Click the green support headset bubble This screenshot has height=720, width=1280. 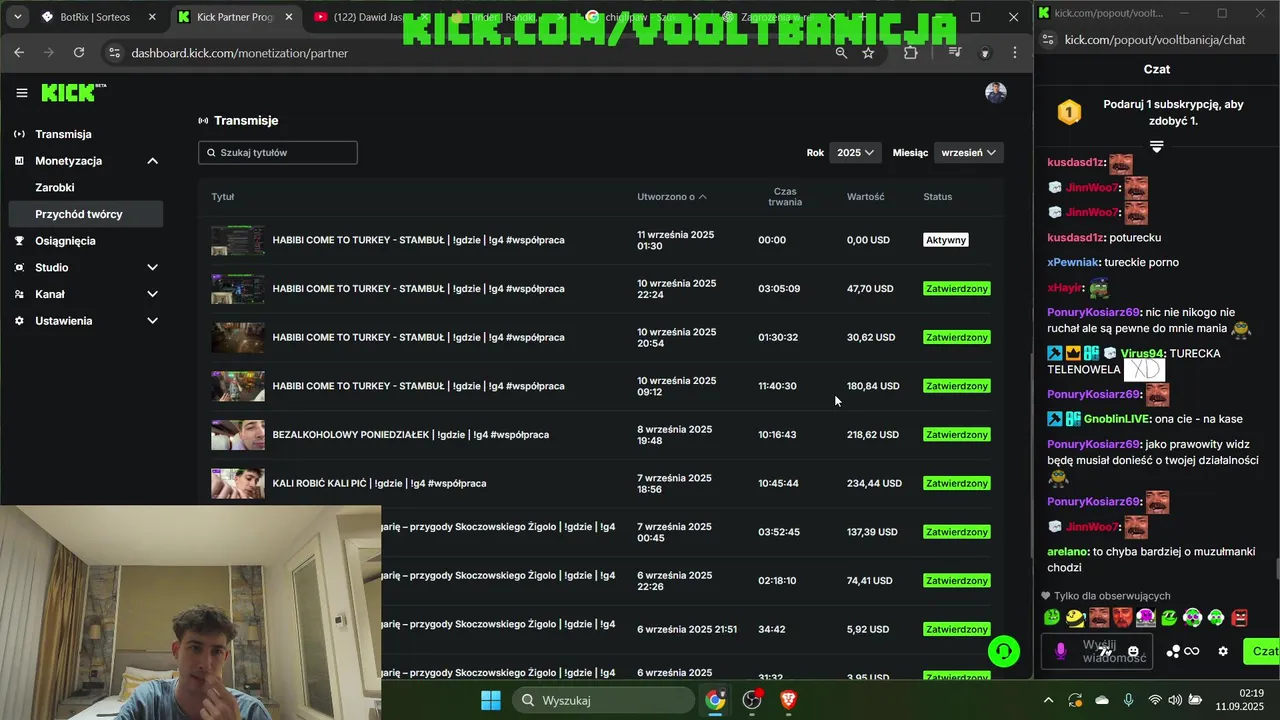pyautogui.click(x=1003, y=652)
